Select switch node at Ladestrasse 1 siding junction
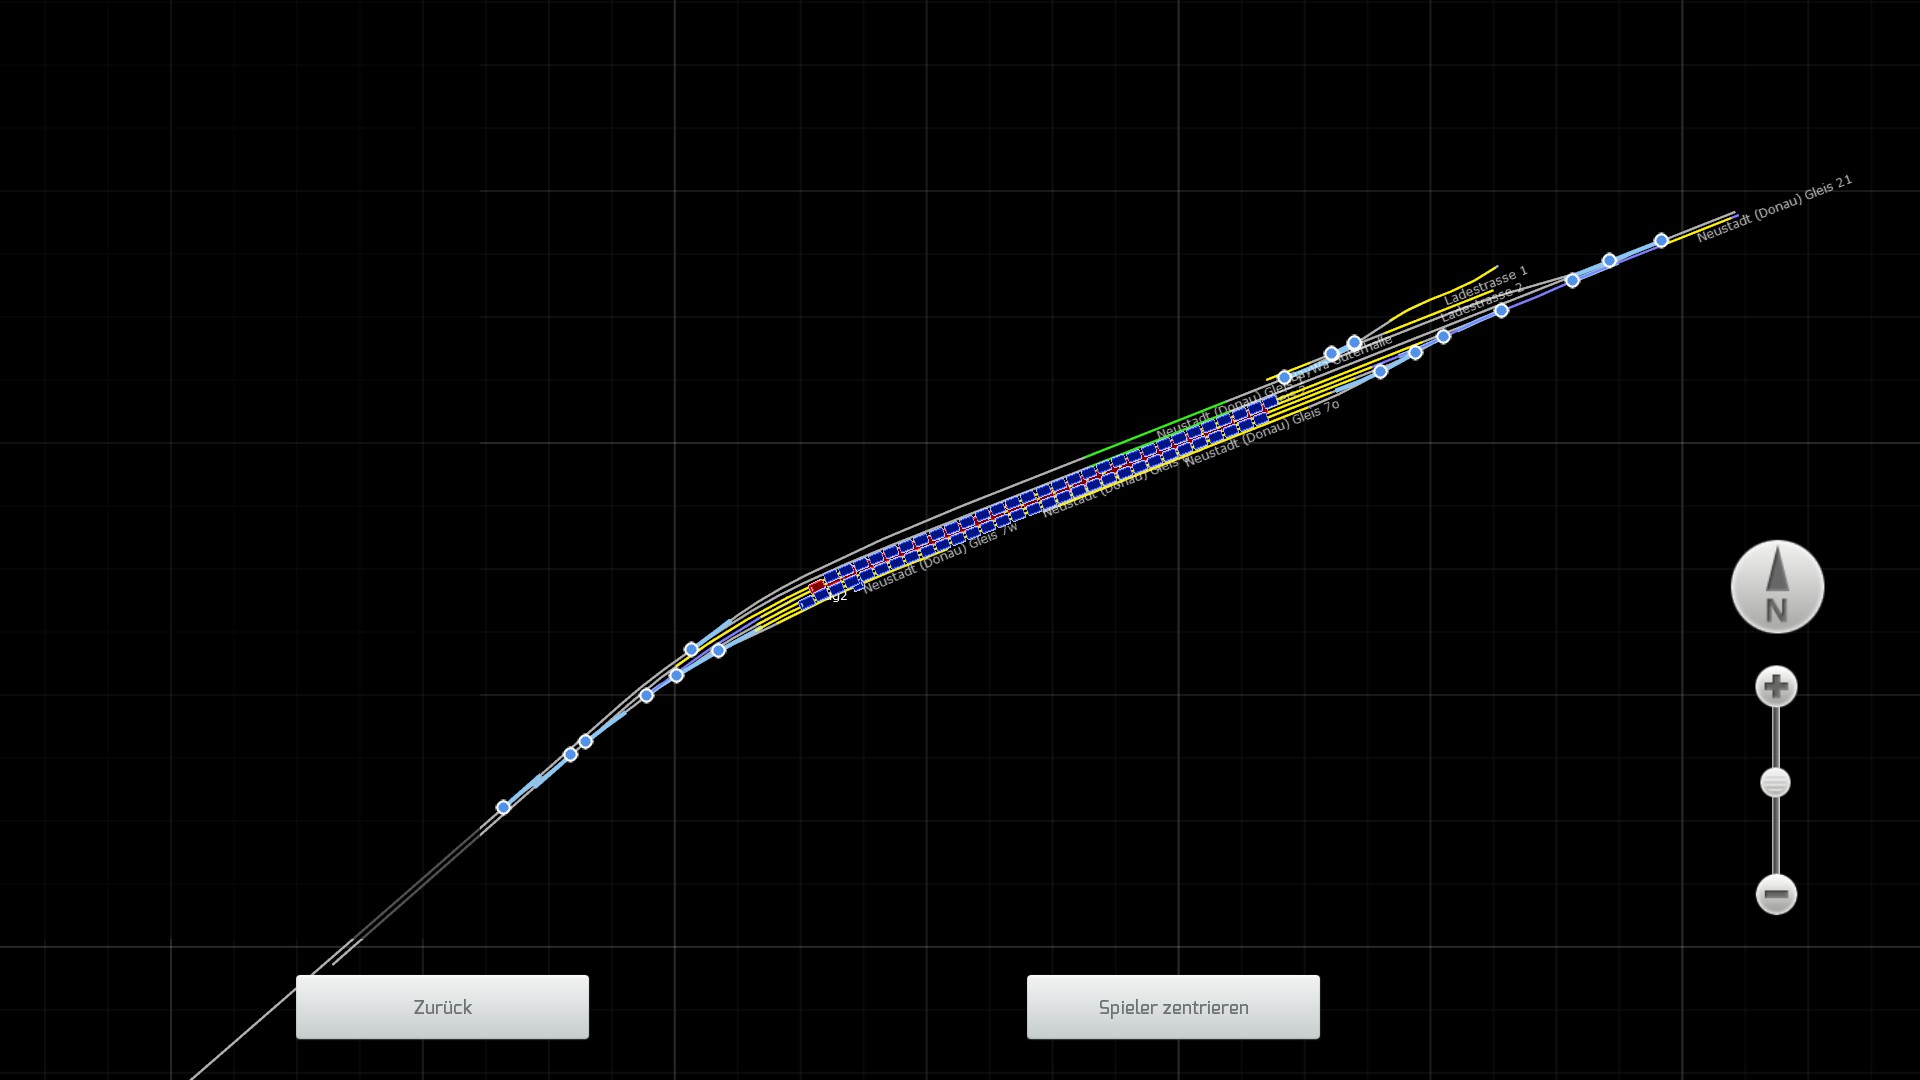Screen dimensions: 1920x1080 tap(1354, 343)
